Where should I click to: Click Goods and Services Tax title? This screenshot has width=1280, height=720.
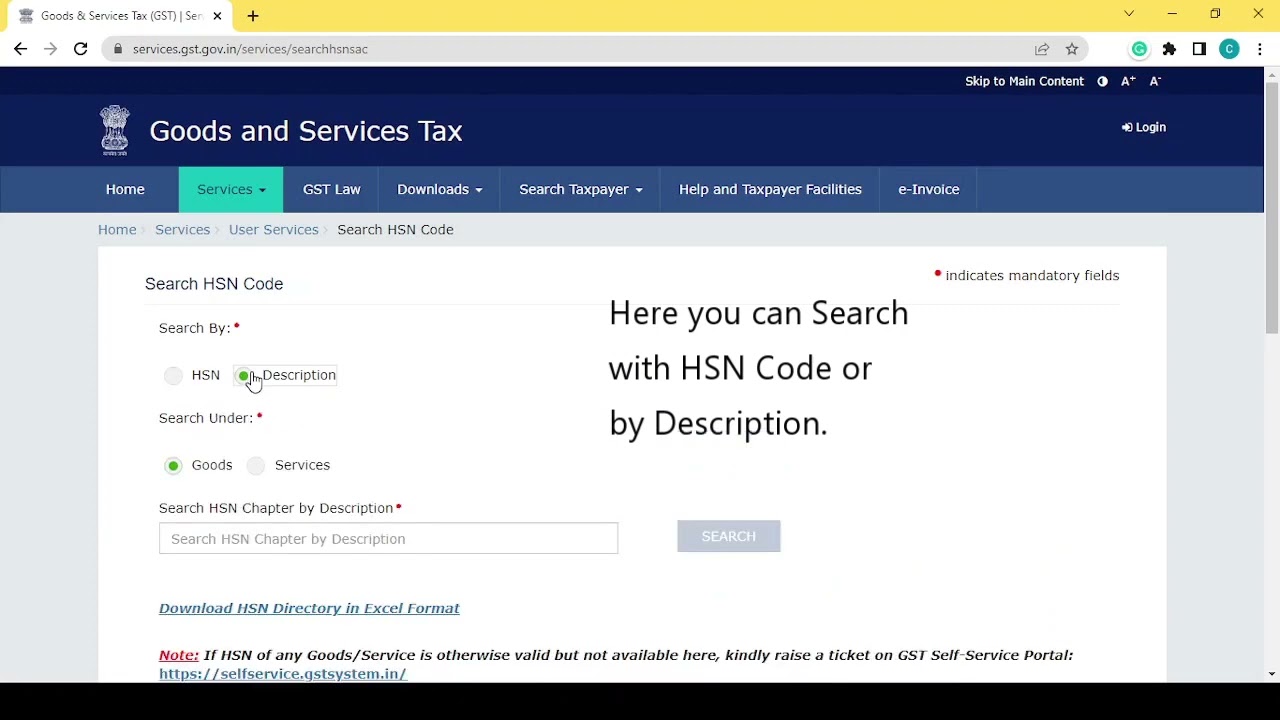point(306,131)
